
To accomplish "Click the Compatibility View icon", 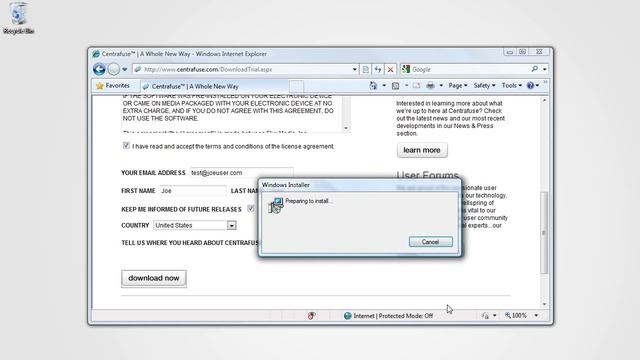I will 366,69.
